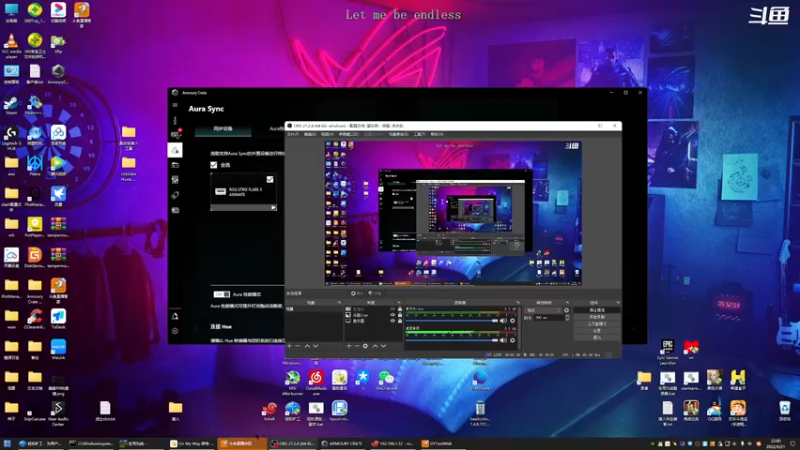Click the OBS transition duration field
800x450 pixels.
(x=548, y=317)
